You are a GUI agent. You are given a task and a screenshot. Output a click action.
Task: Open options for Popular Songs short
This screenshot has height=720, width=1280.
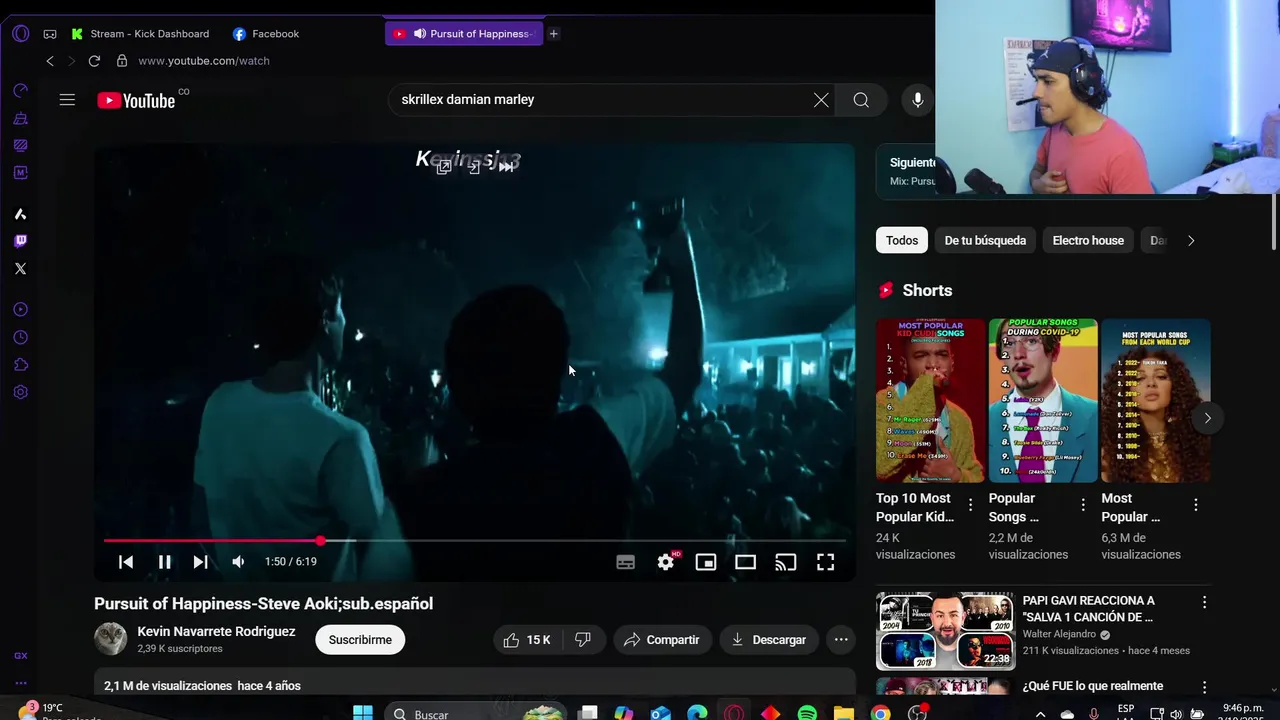click(x=1083, y=505)
